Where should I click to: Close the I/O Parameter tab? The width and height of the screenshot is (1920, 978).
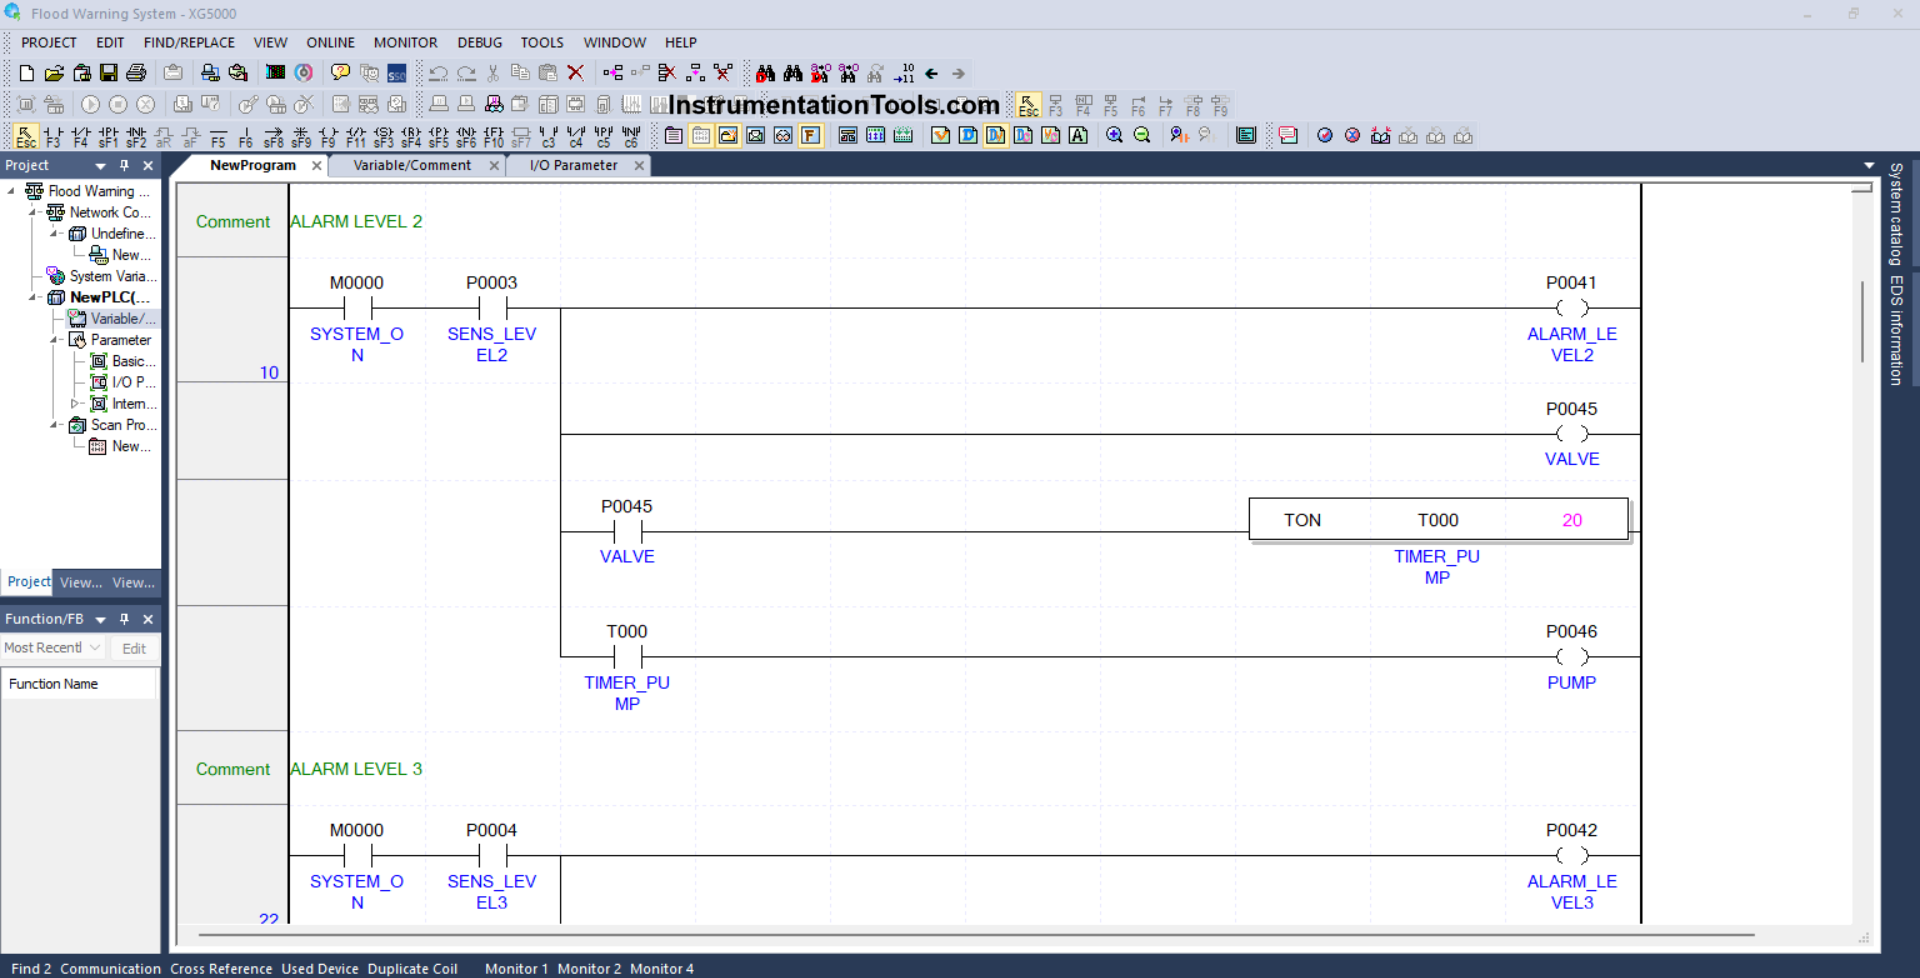(639, 166)
